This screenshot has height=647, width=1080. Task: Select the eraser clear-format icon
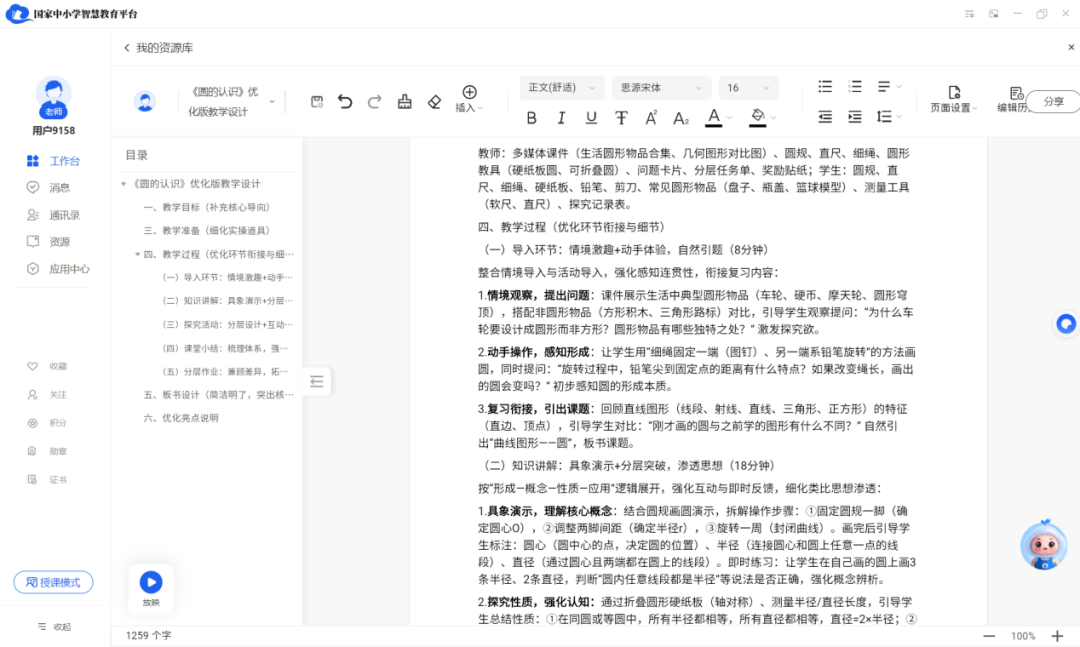(434, 101)
